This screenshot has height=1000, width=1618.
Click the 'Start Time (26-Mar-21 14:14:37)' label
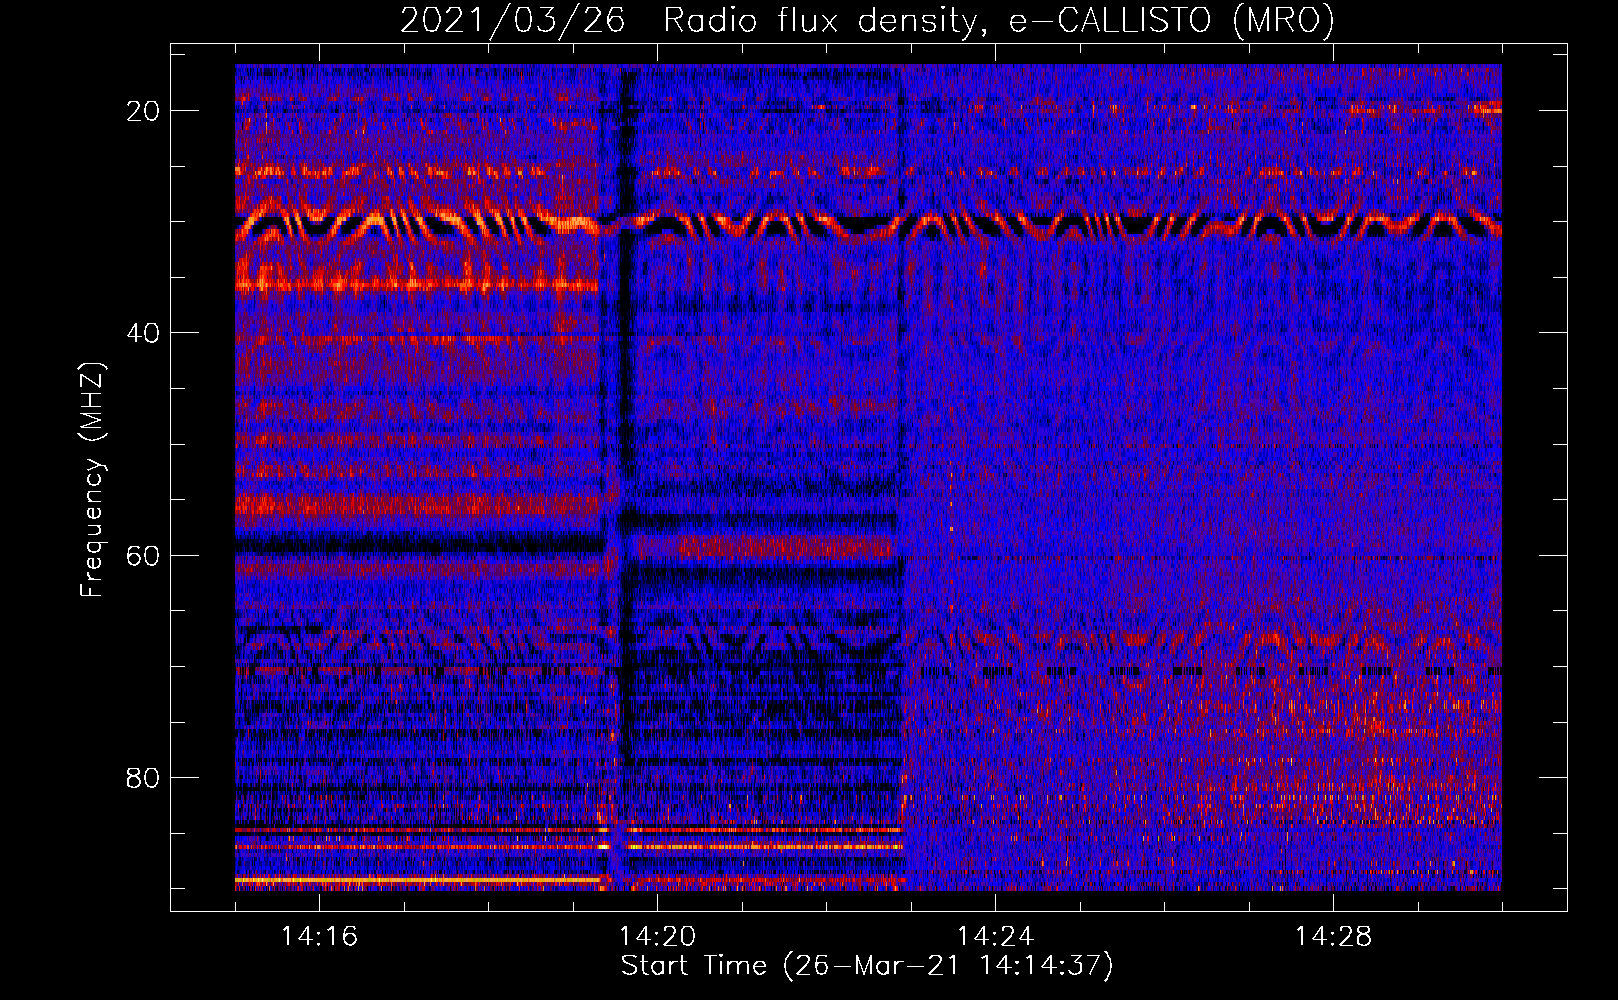tap(867, 966)
